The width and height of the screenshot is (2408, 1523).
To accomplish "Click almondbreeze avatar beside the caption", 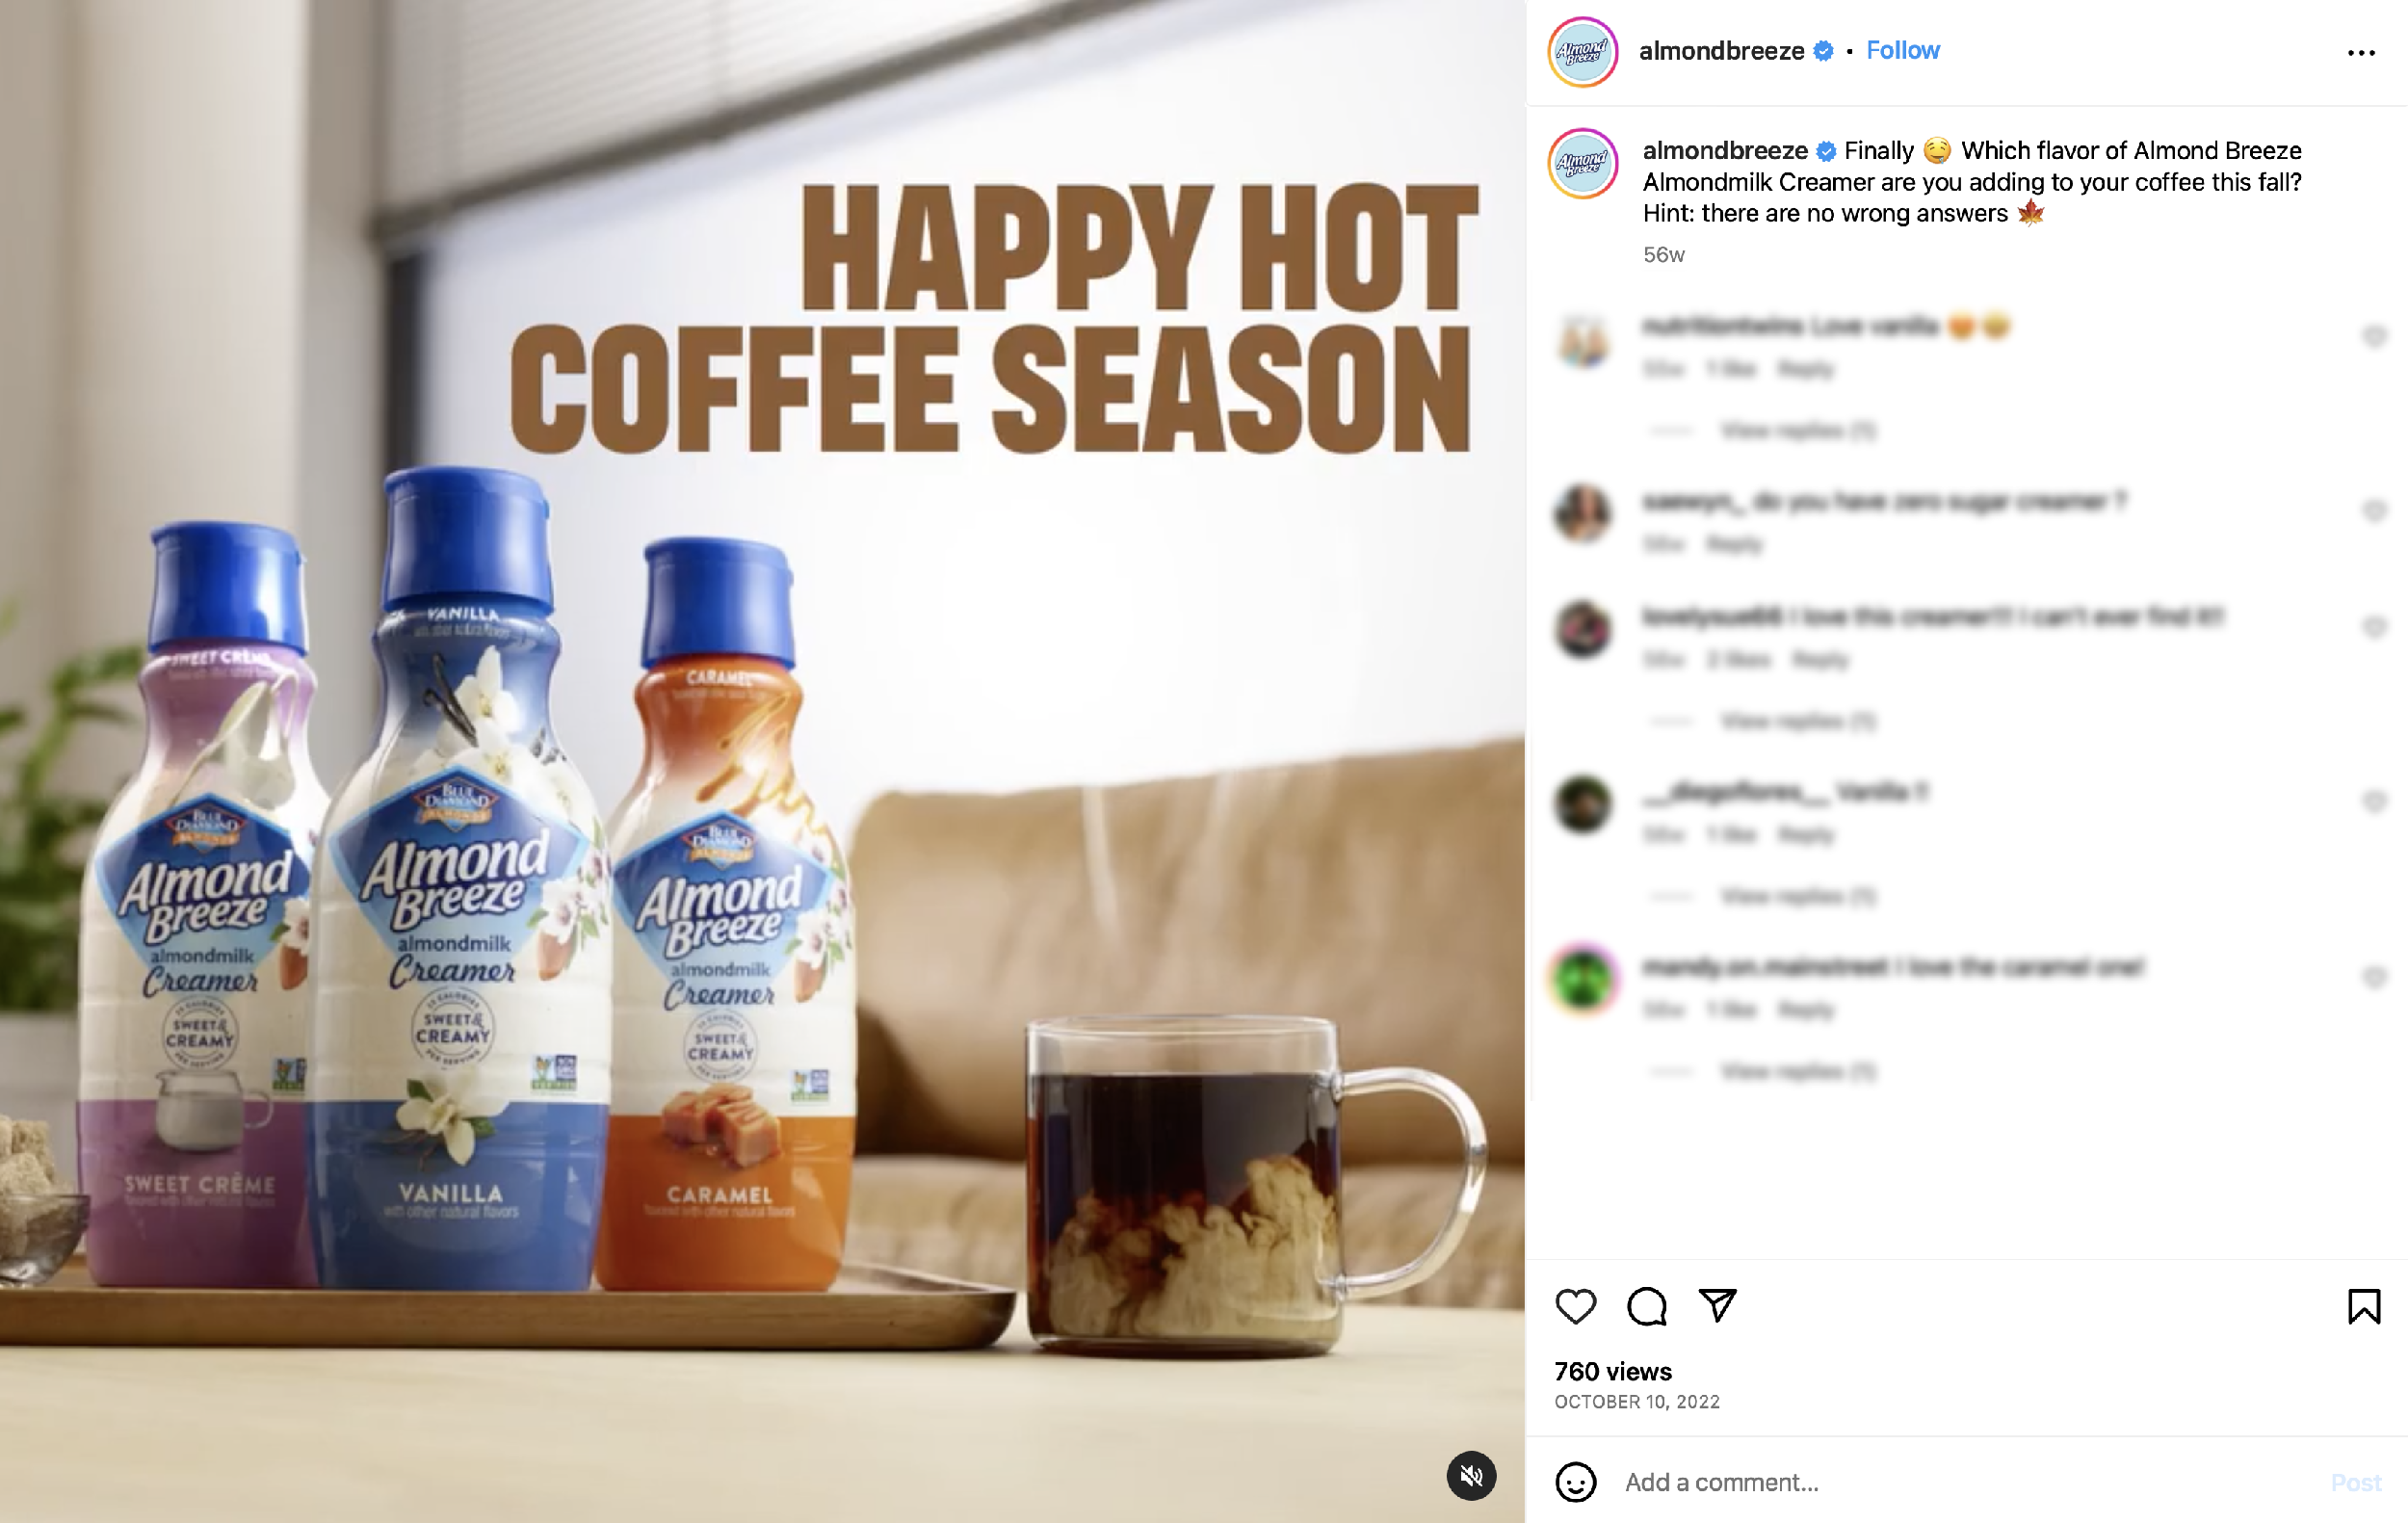I will 1583,163.
